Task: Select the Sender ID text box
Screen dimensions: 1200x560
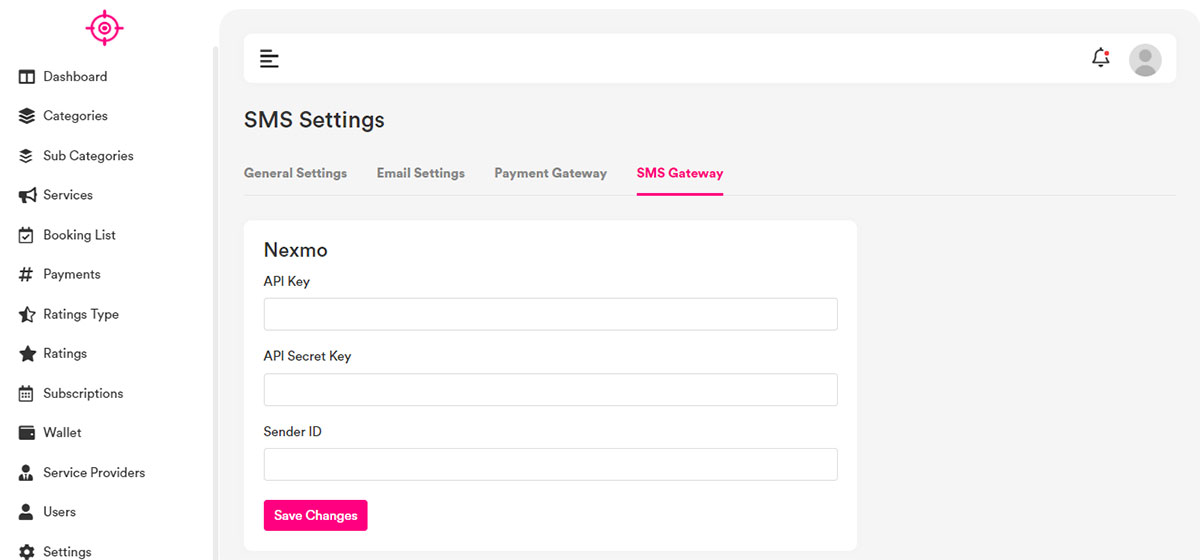Action: 550,464
